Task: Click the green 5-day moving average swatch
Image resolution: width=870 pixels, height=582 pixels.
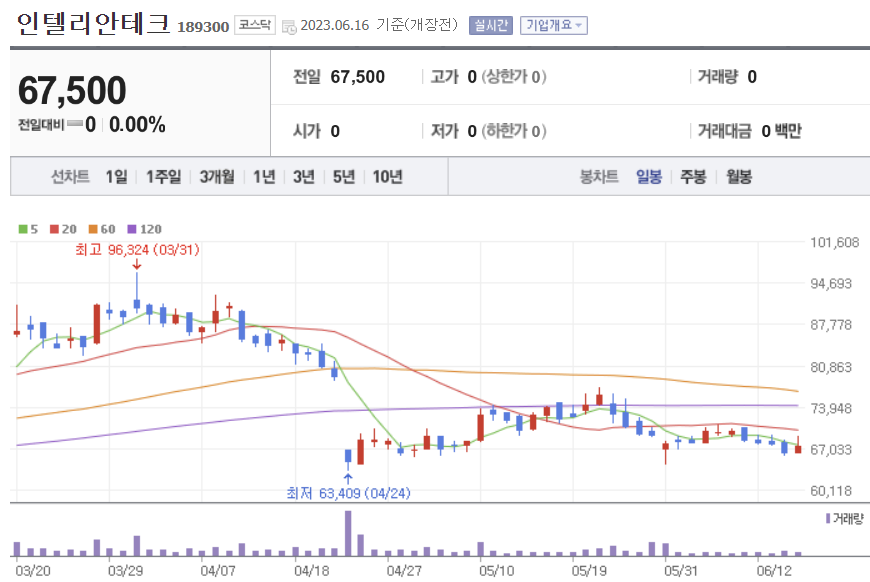Action: (x=23, y=229)
